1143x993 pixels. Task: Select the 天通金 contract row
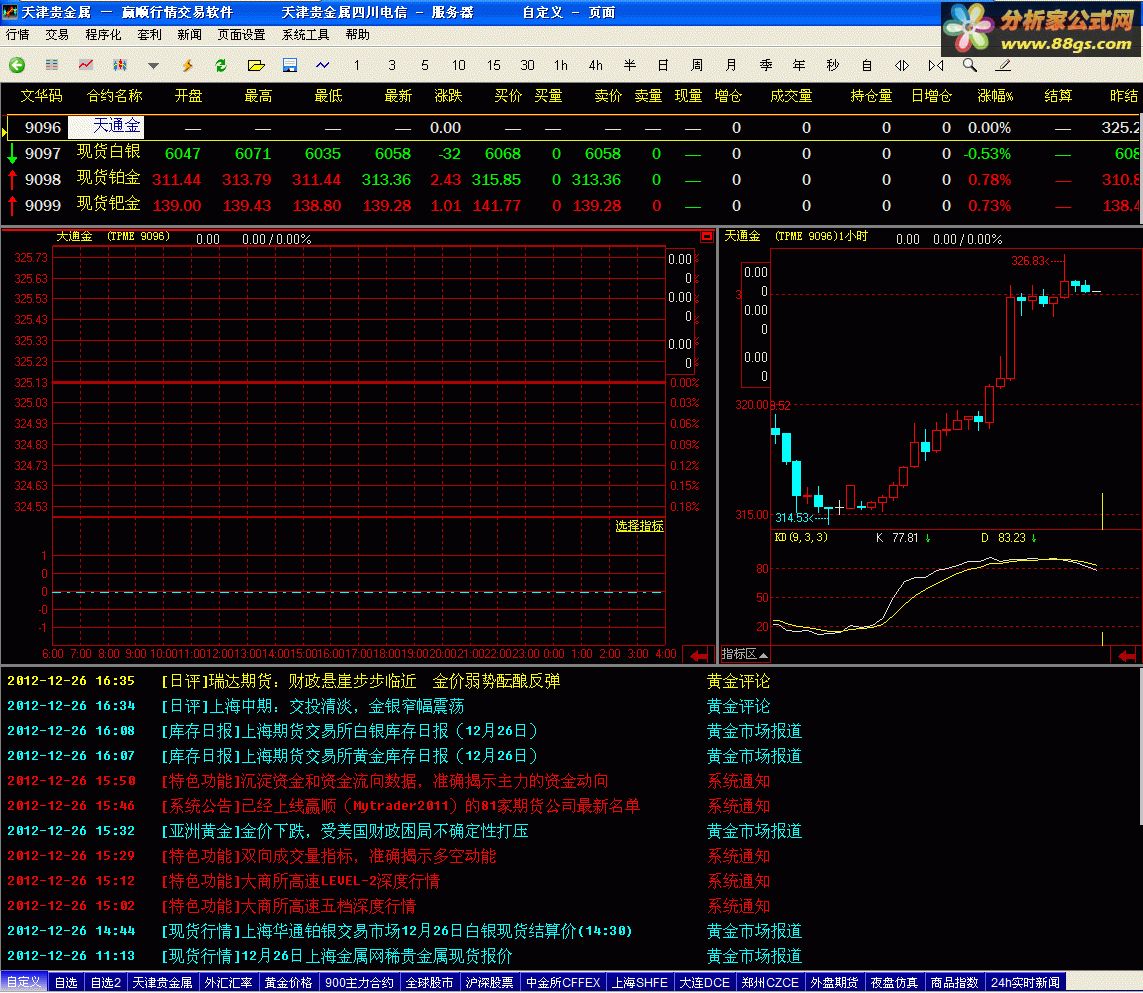[x=572, y=127]
